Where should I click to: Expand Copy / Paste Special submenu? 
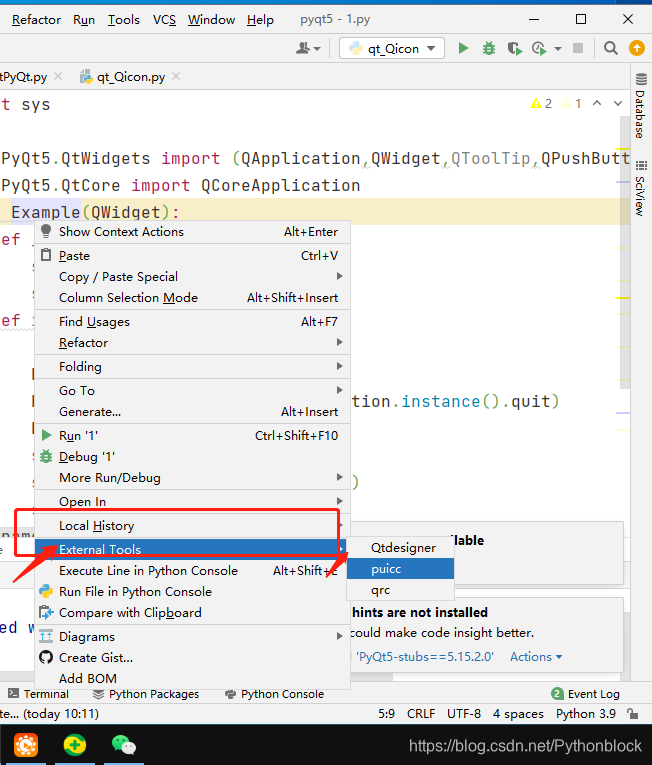(339, 276)
